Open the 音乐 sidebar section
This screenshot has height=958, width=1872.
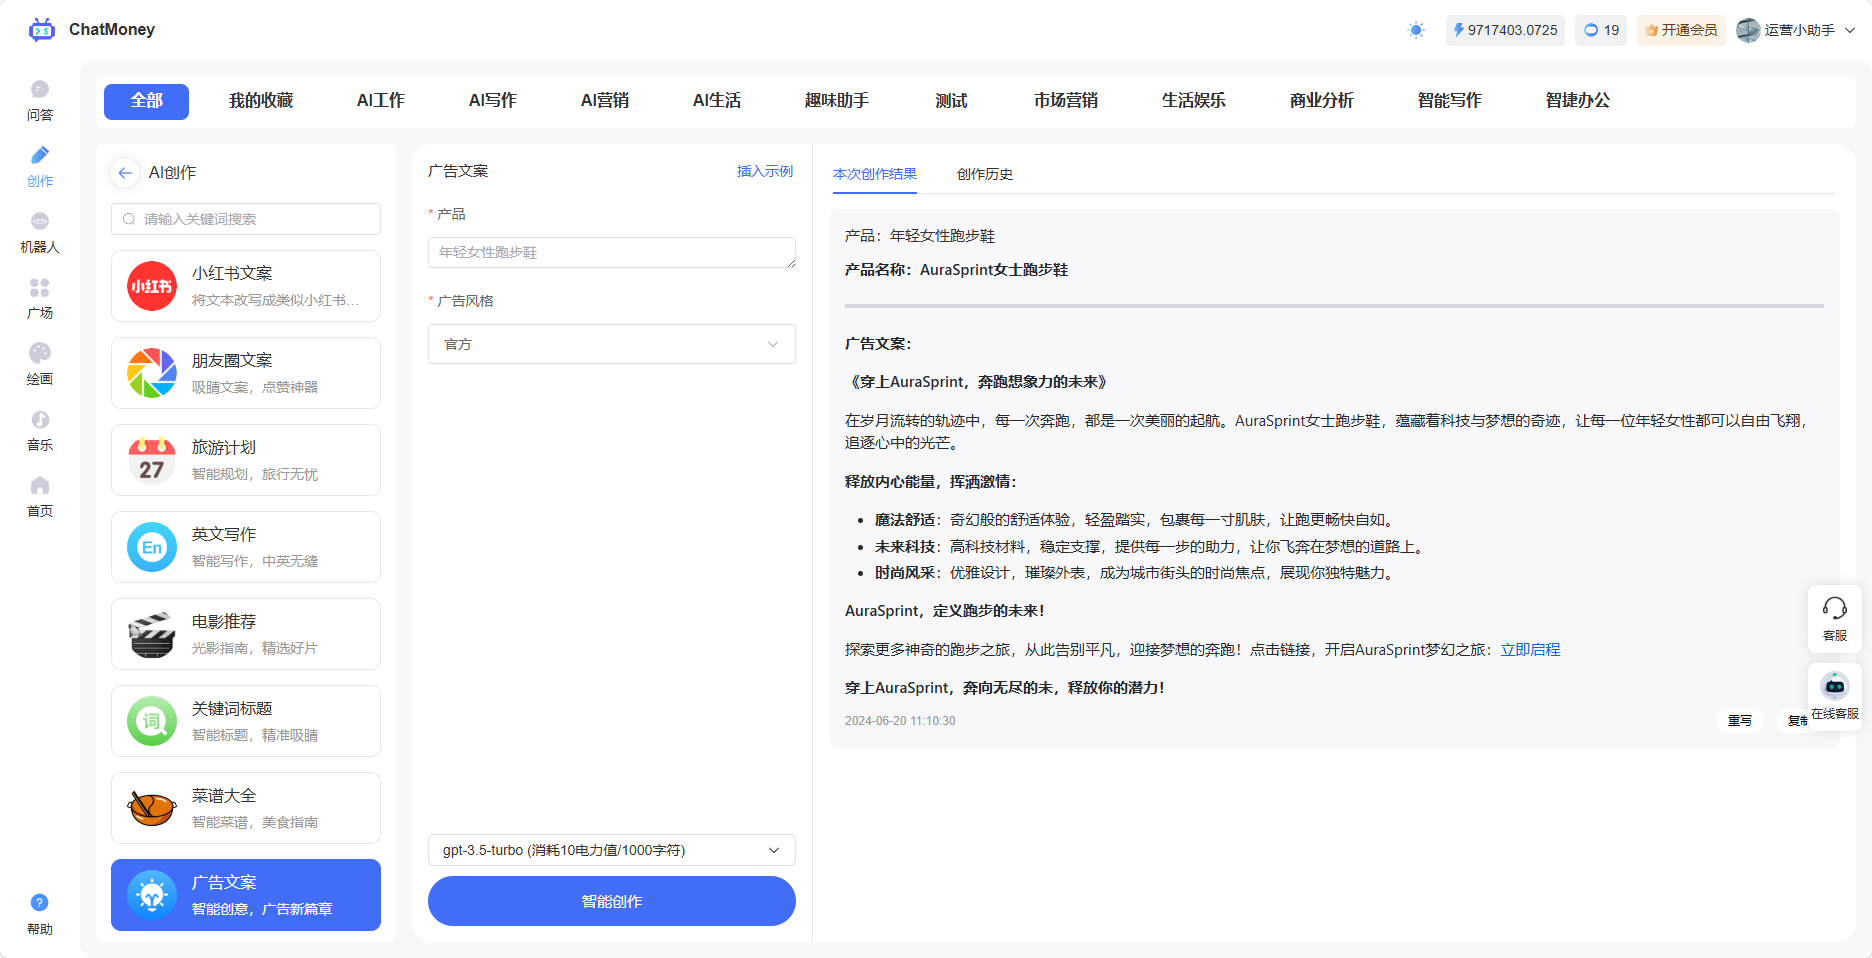point(40,431)
